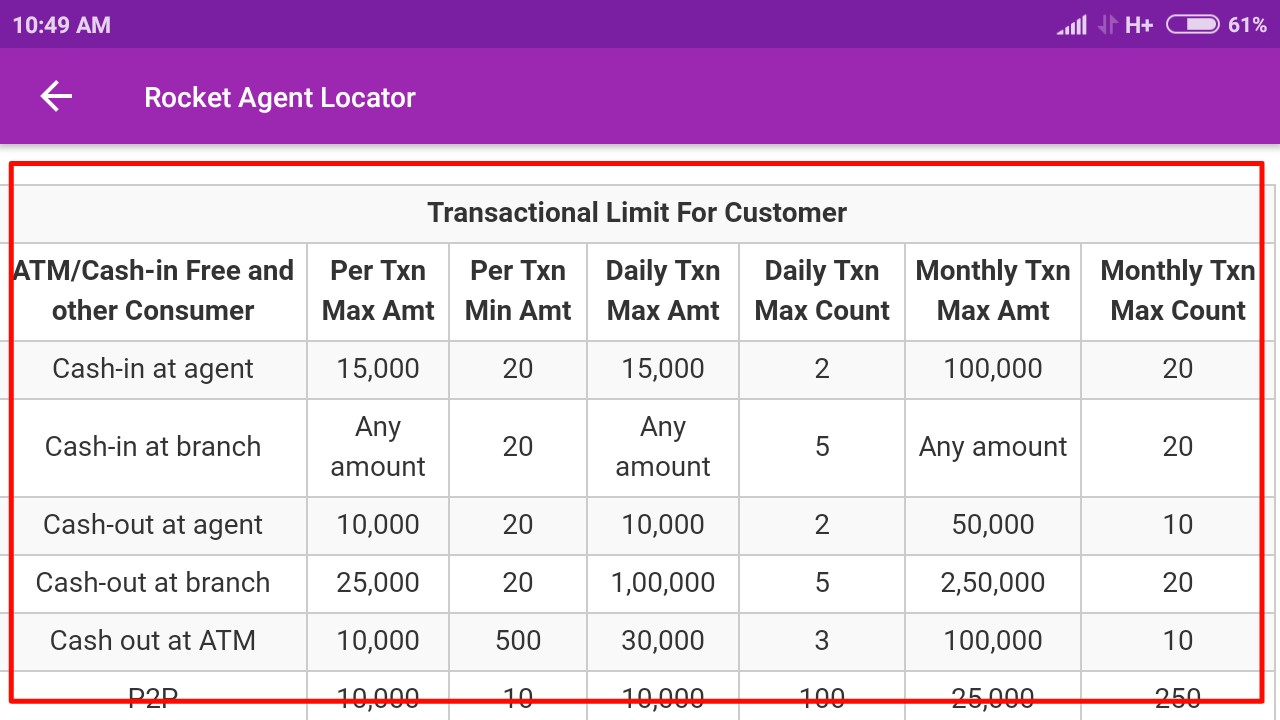Select the Cash-in at agent row label
This screenshot has height=720, width=1280.
(153, 368)
